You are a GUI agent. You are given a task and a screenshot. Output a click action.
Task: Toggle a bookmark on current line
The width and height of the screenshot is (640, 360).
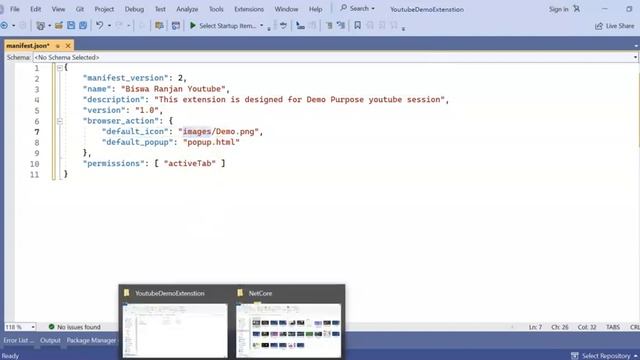pos(357,25)
